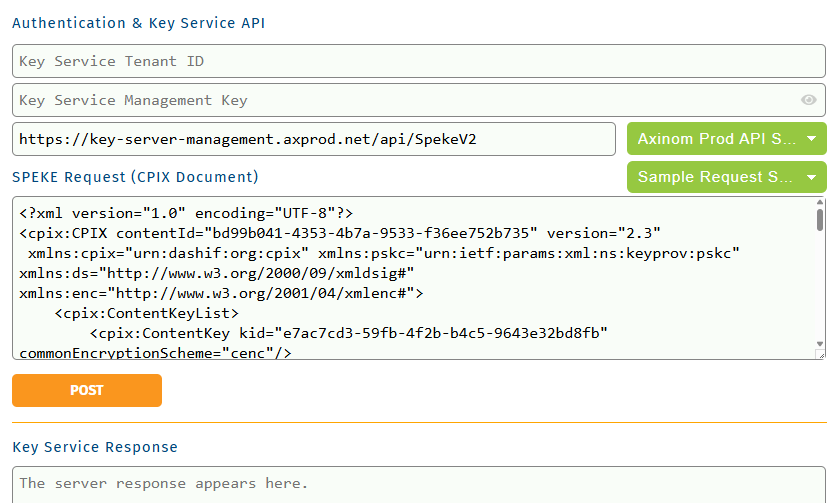Click the SpekeV2 API URL field
Screen dimensions: 839x503
313,139
